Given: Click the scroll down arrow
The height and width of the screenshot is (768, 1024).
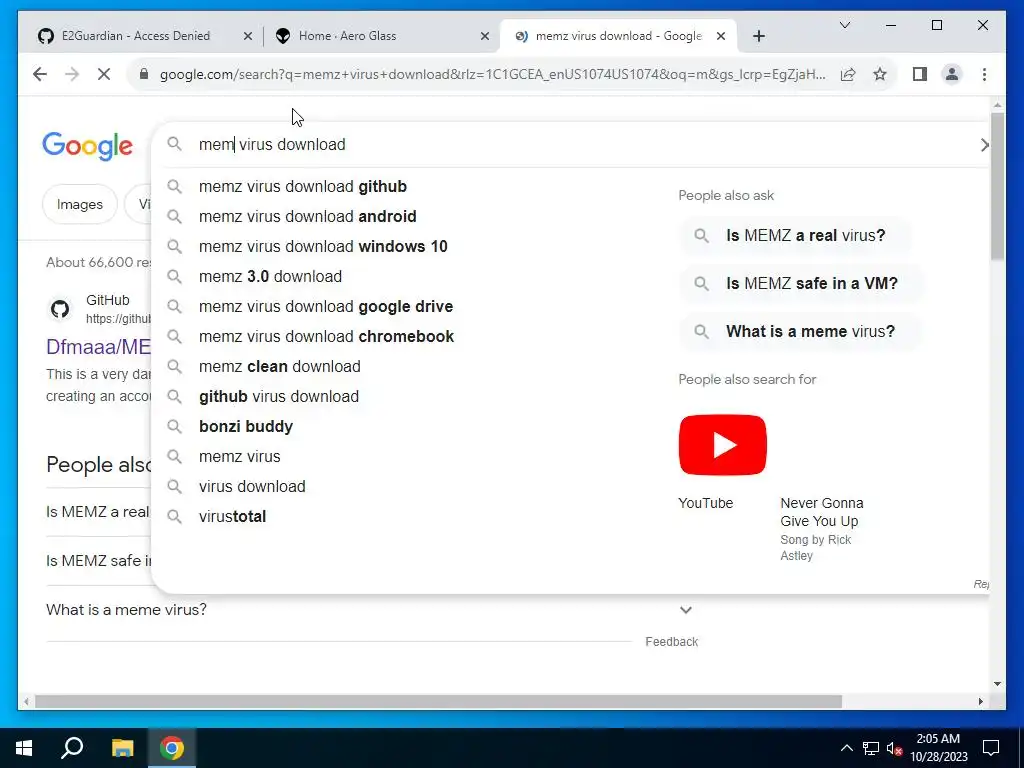Looking at the screenshot, I should (x=997, y=684).
